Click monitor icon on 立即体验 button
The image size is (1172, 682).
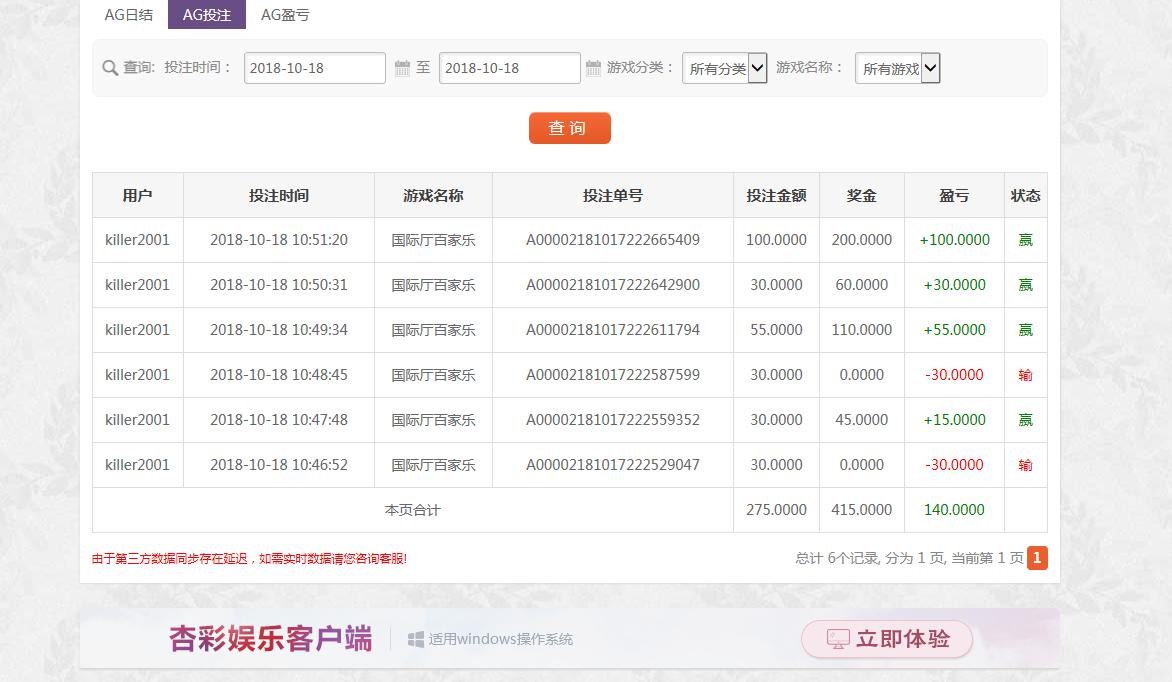pyautogui.click(x=838, y=639)
